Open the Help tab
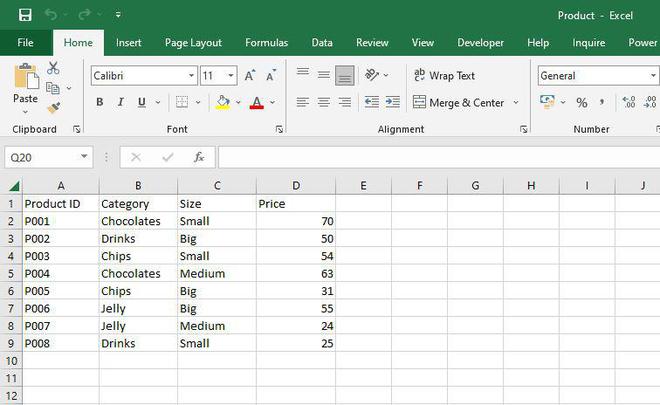The image size is (660, 405). [538, 43]
